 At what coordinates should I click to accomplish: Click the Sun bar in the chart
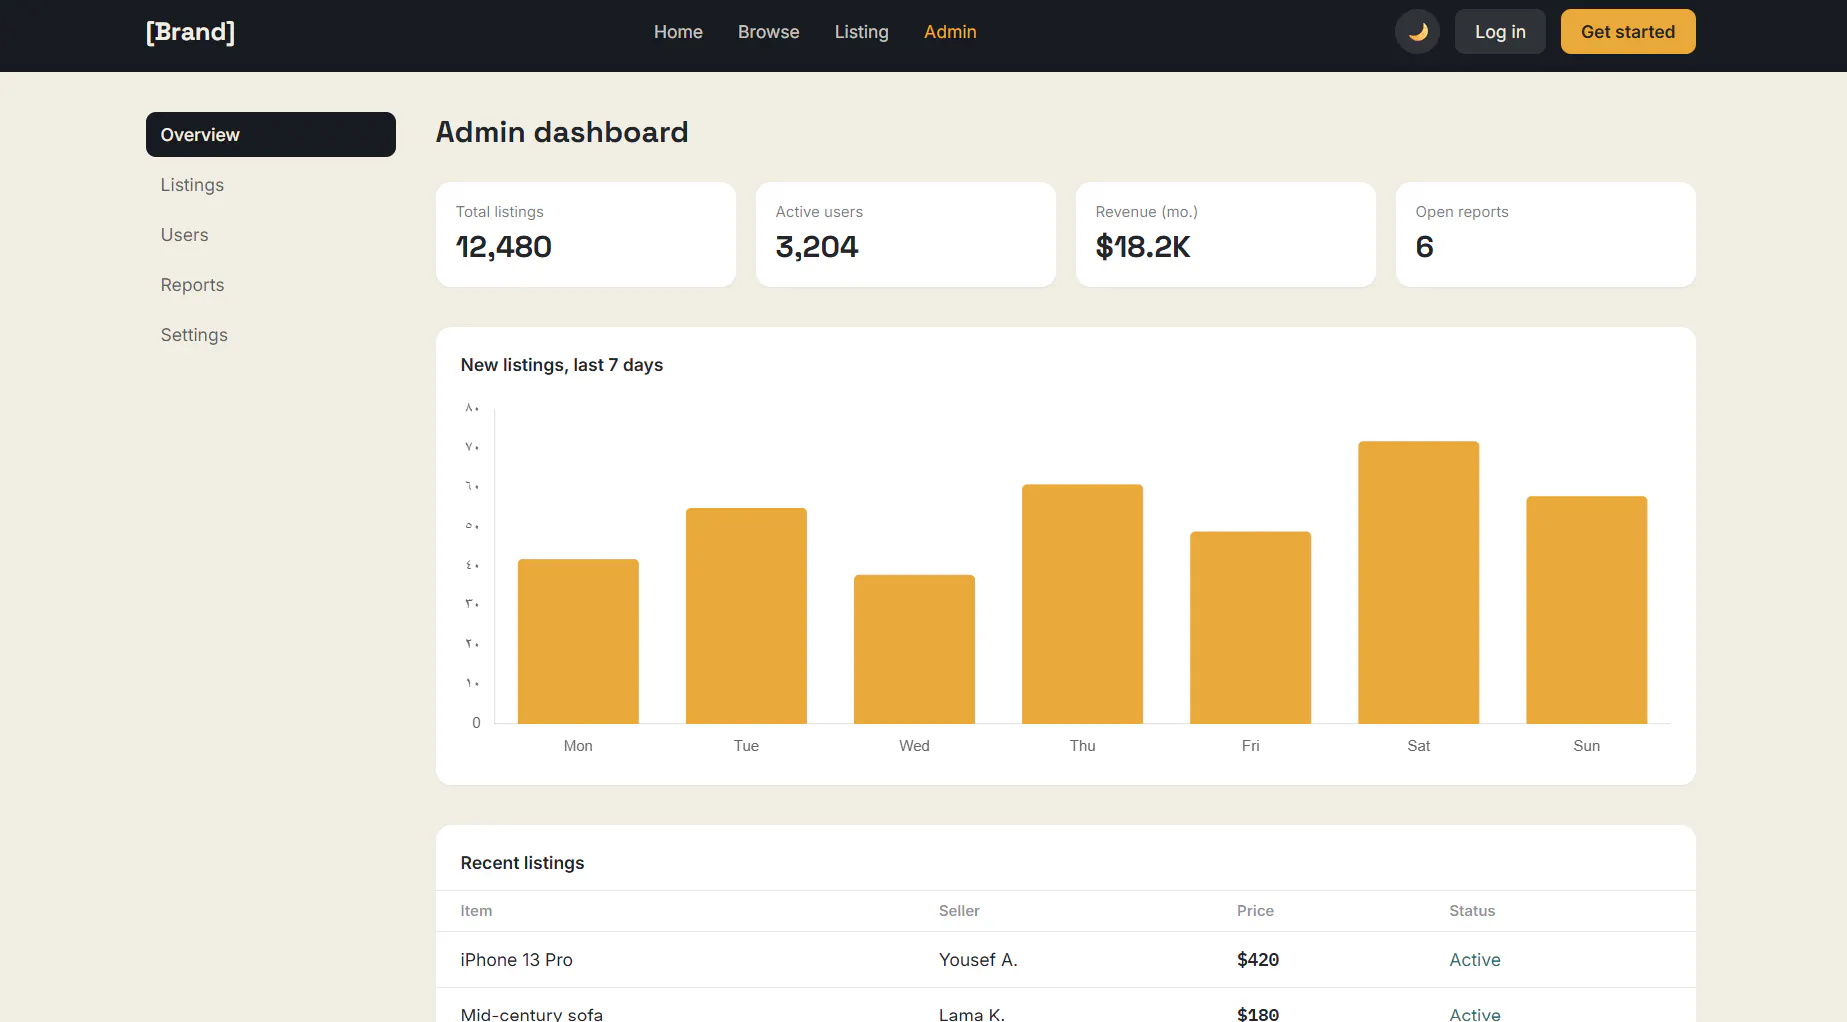[1586, 610]
